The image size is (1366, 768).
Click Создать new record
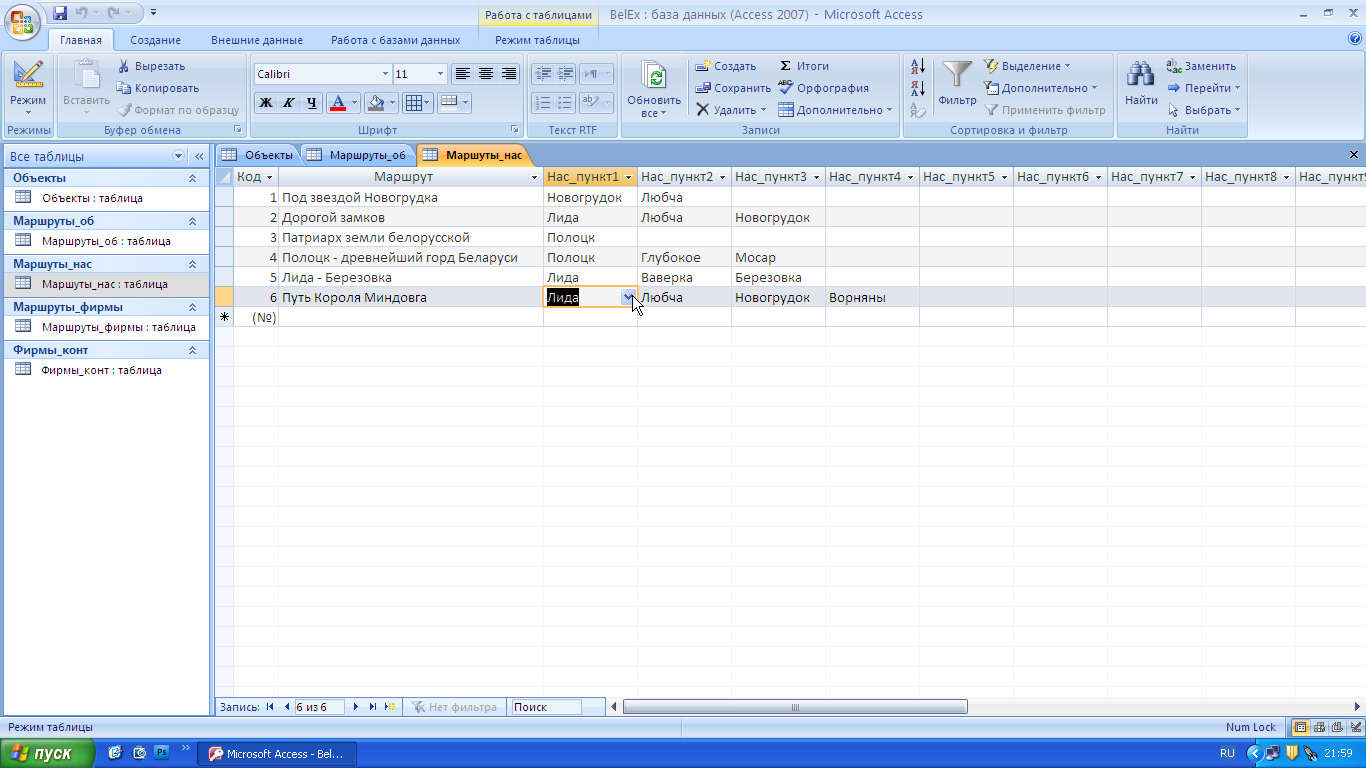pyautogui.click(x=726, y=66)
